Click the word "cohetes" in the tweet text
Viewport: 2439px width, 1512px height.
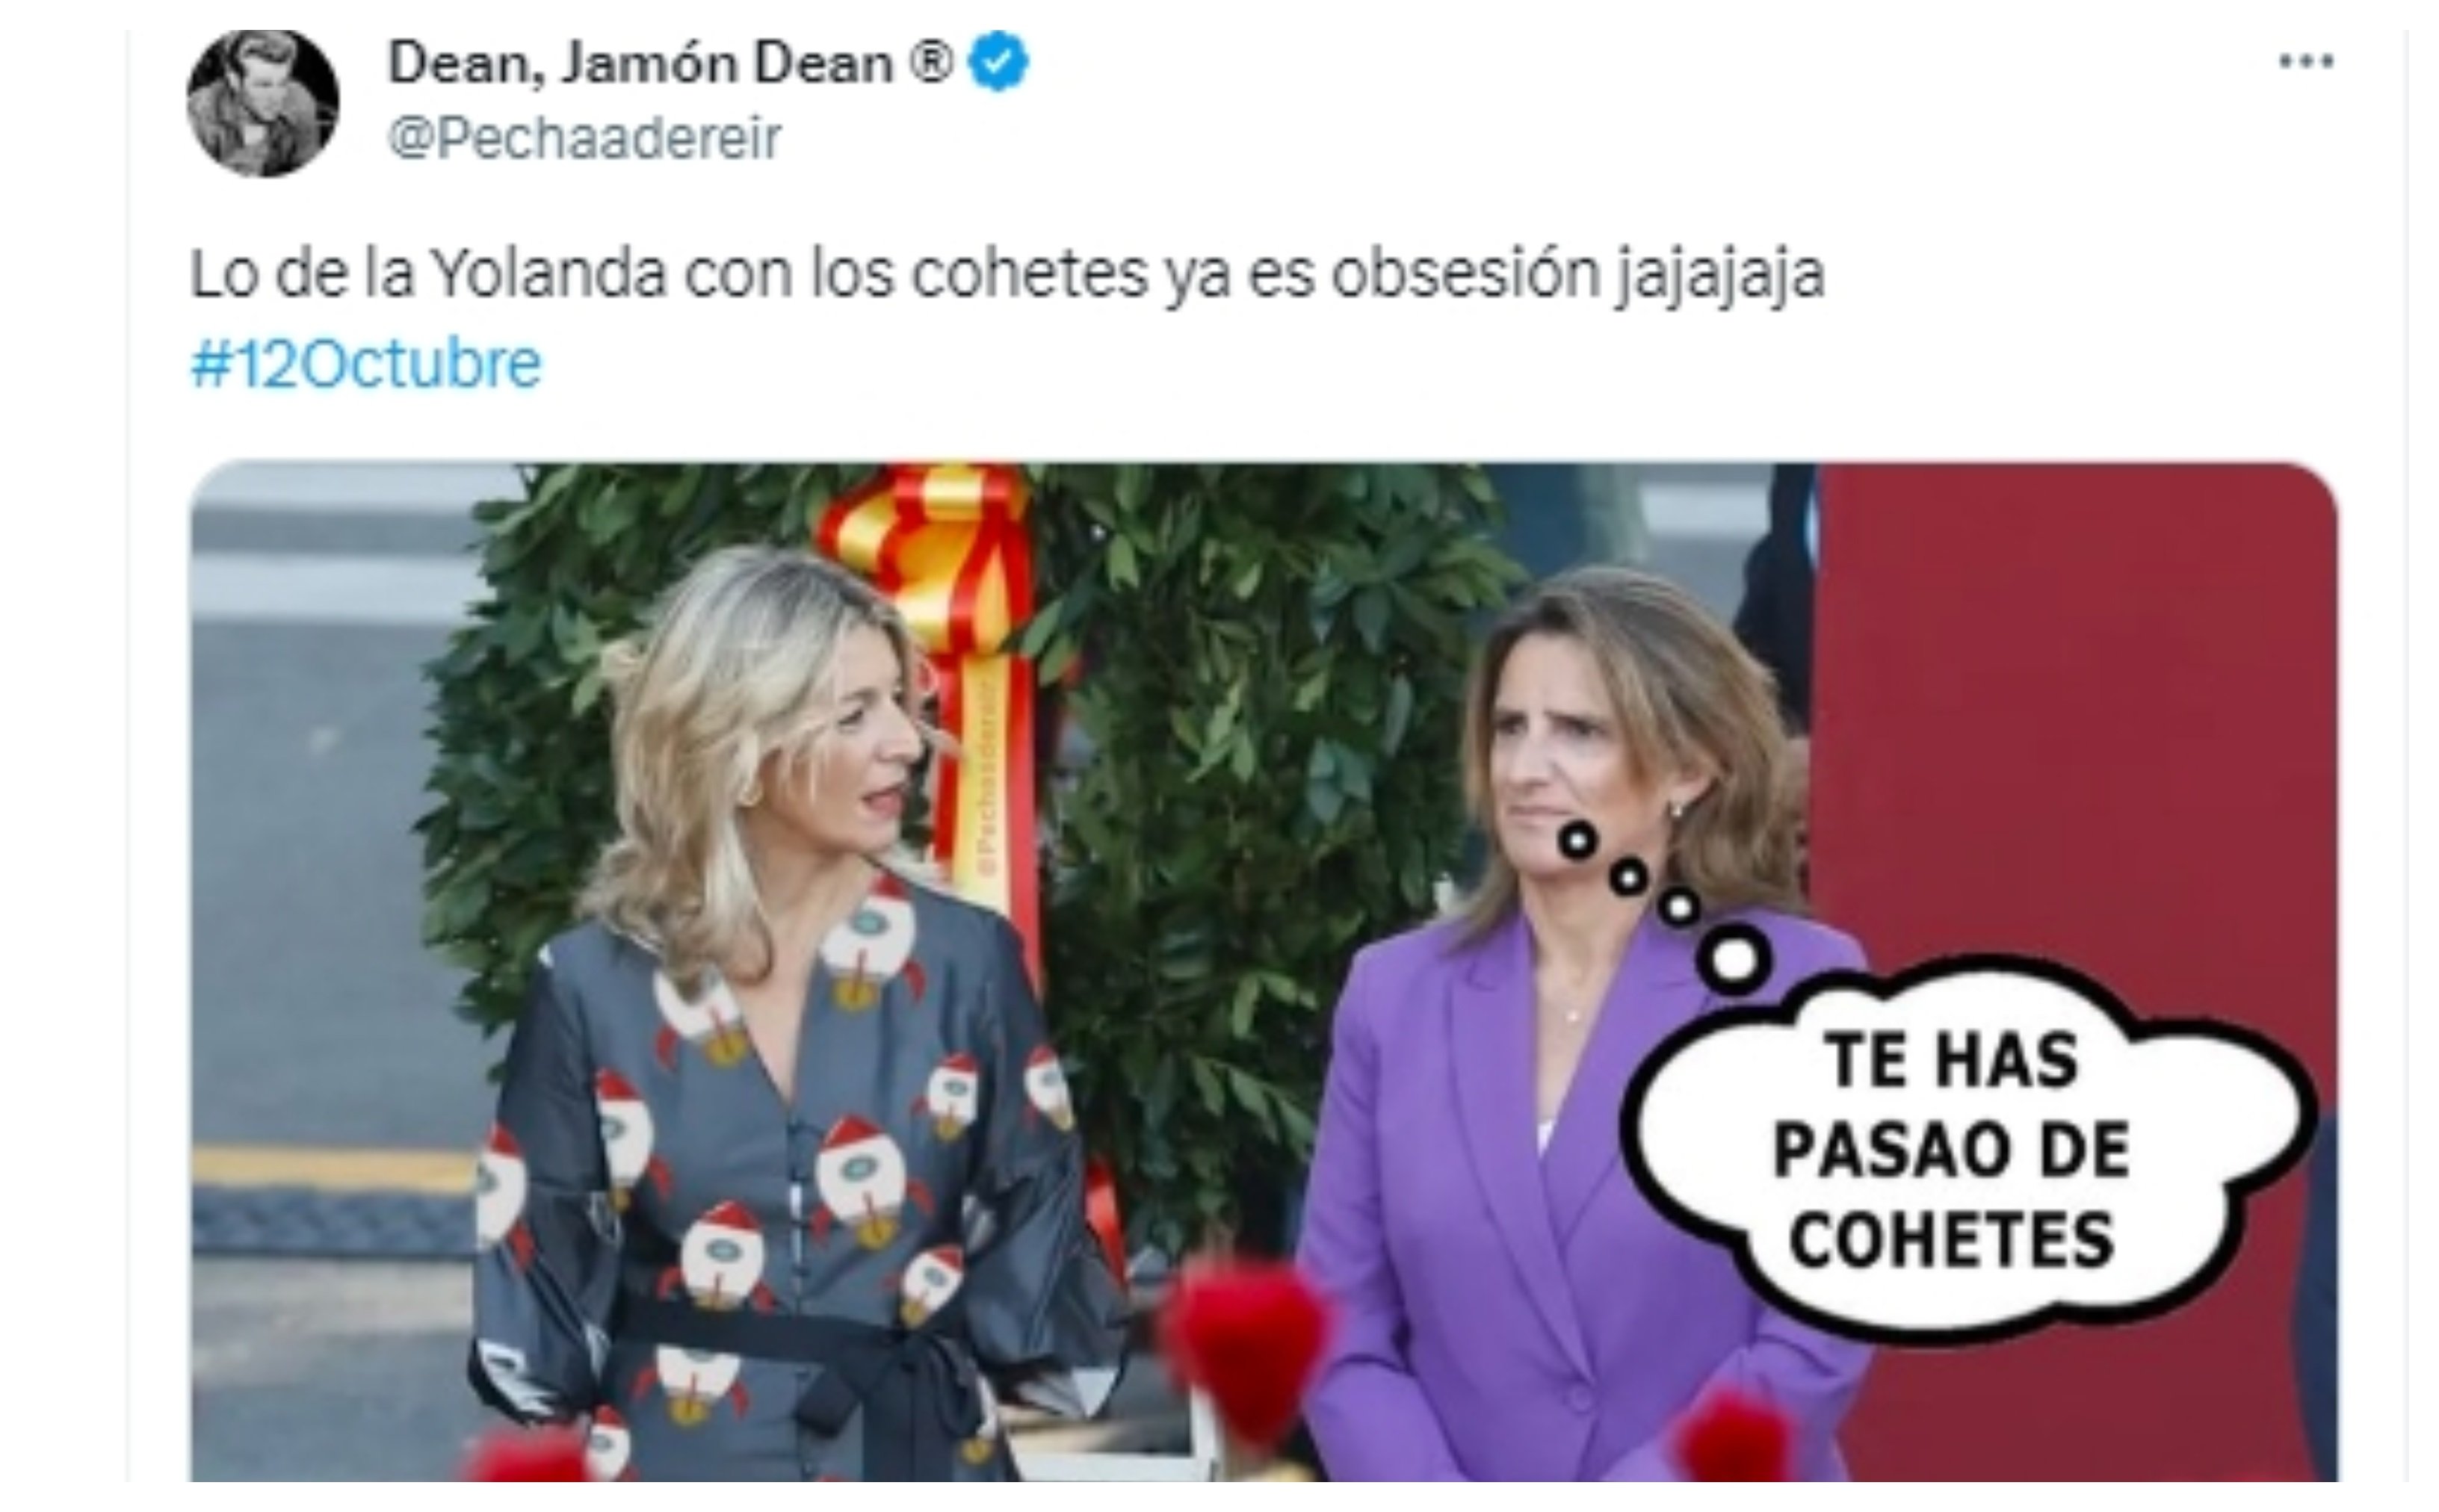coord(1030,274)
